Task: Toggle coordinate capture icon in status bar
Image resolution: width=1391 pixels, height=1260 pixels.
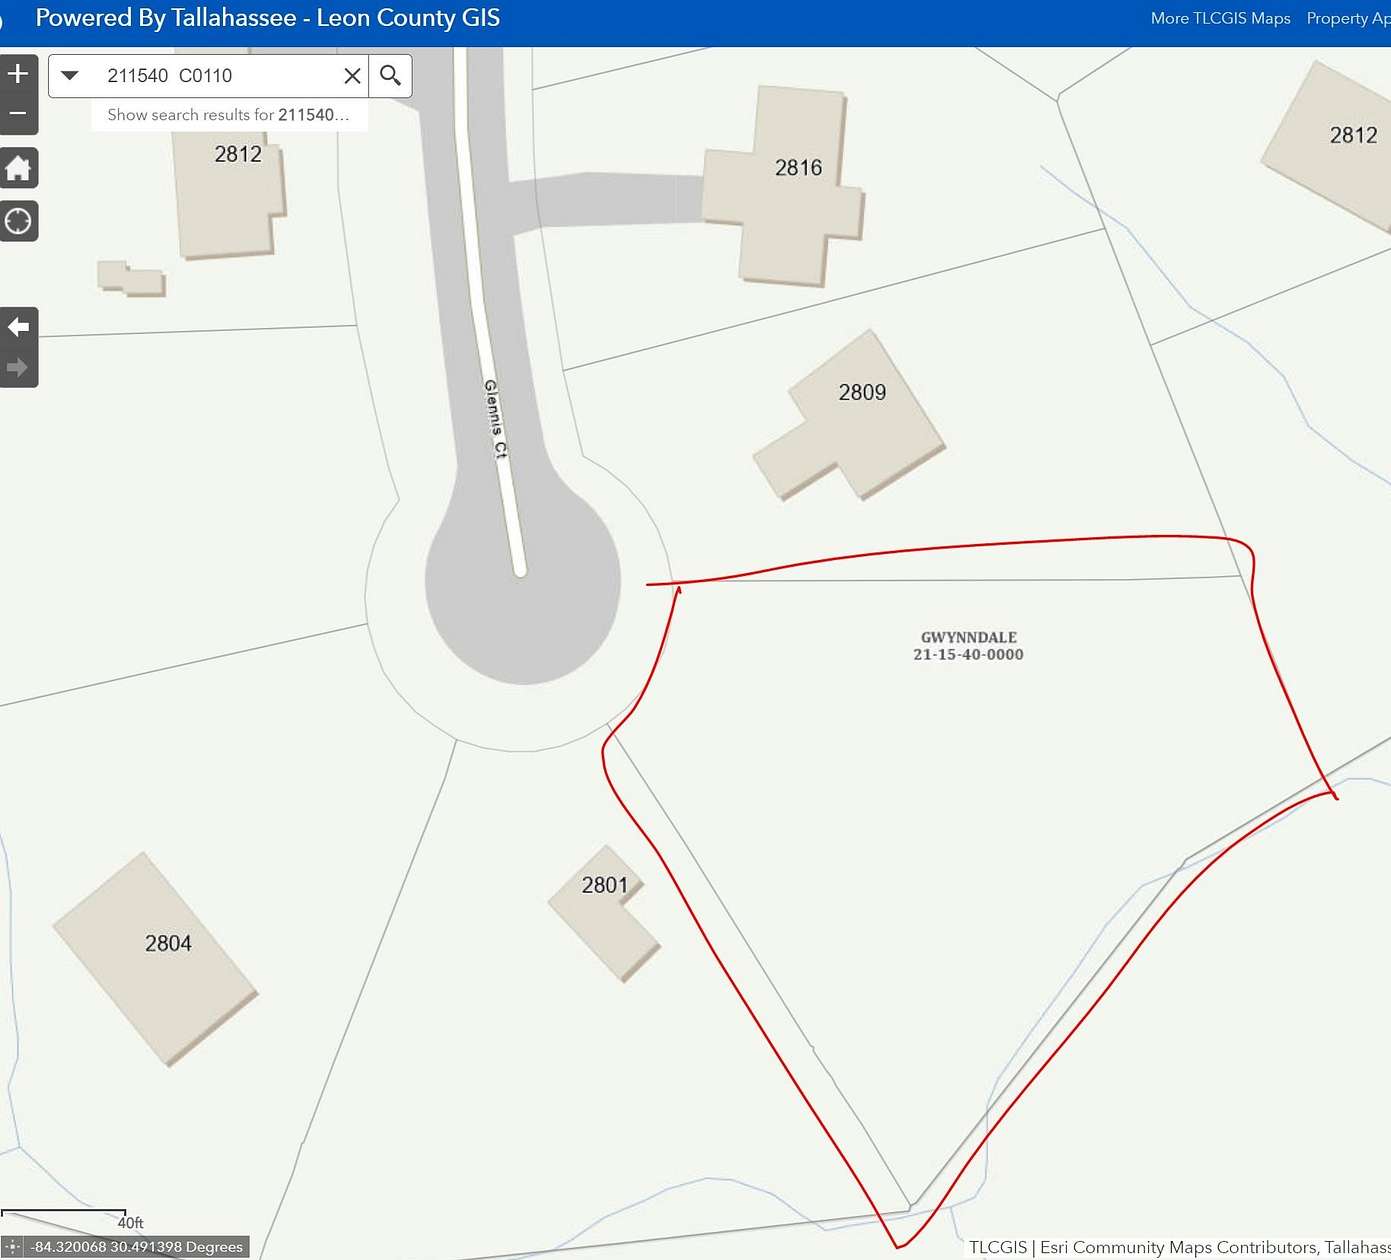Action: coord(12,1247)
